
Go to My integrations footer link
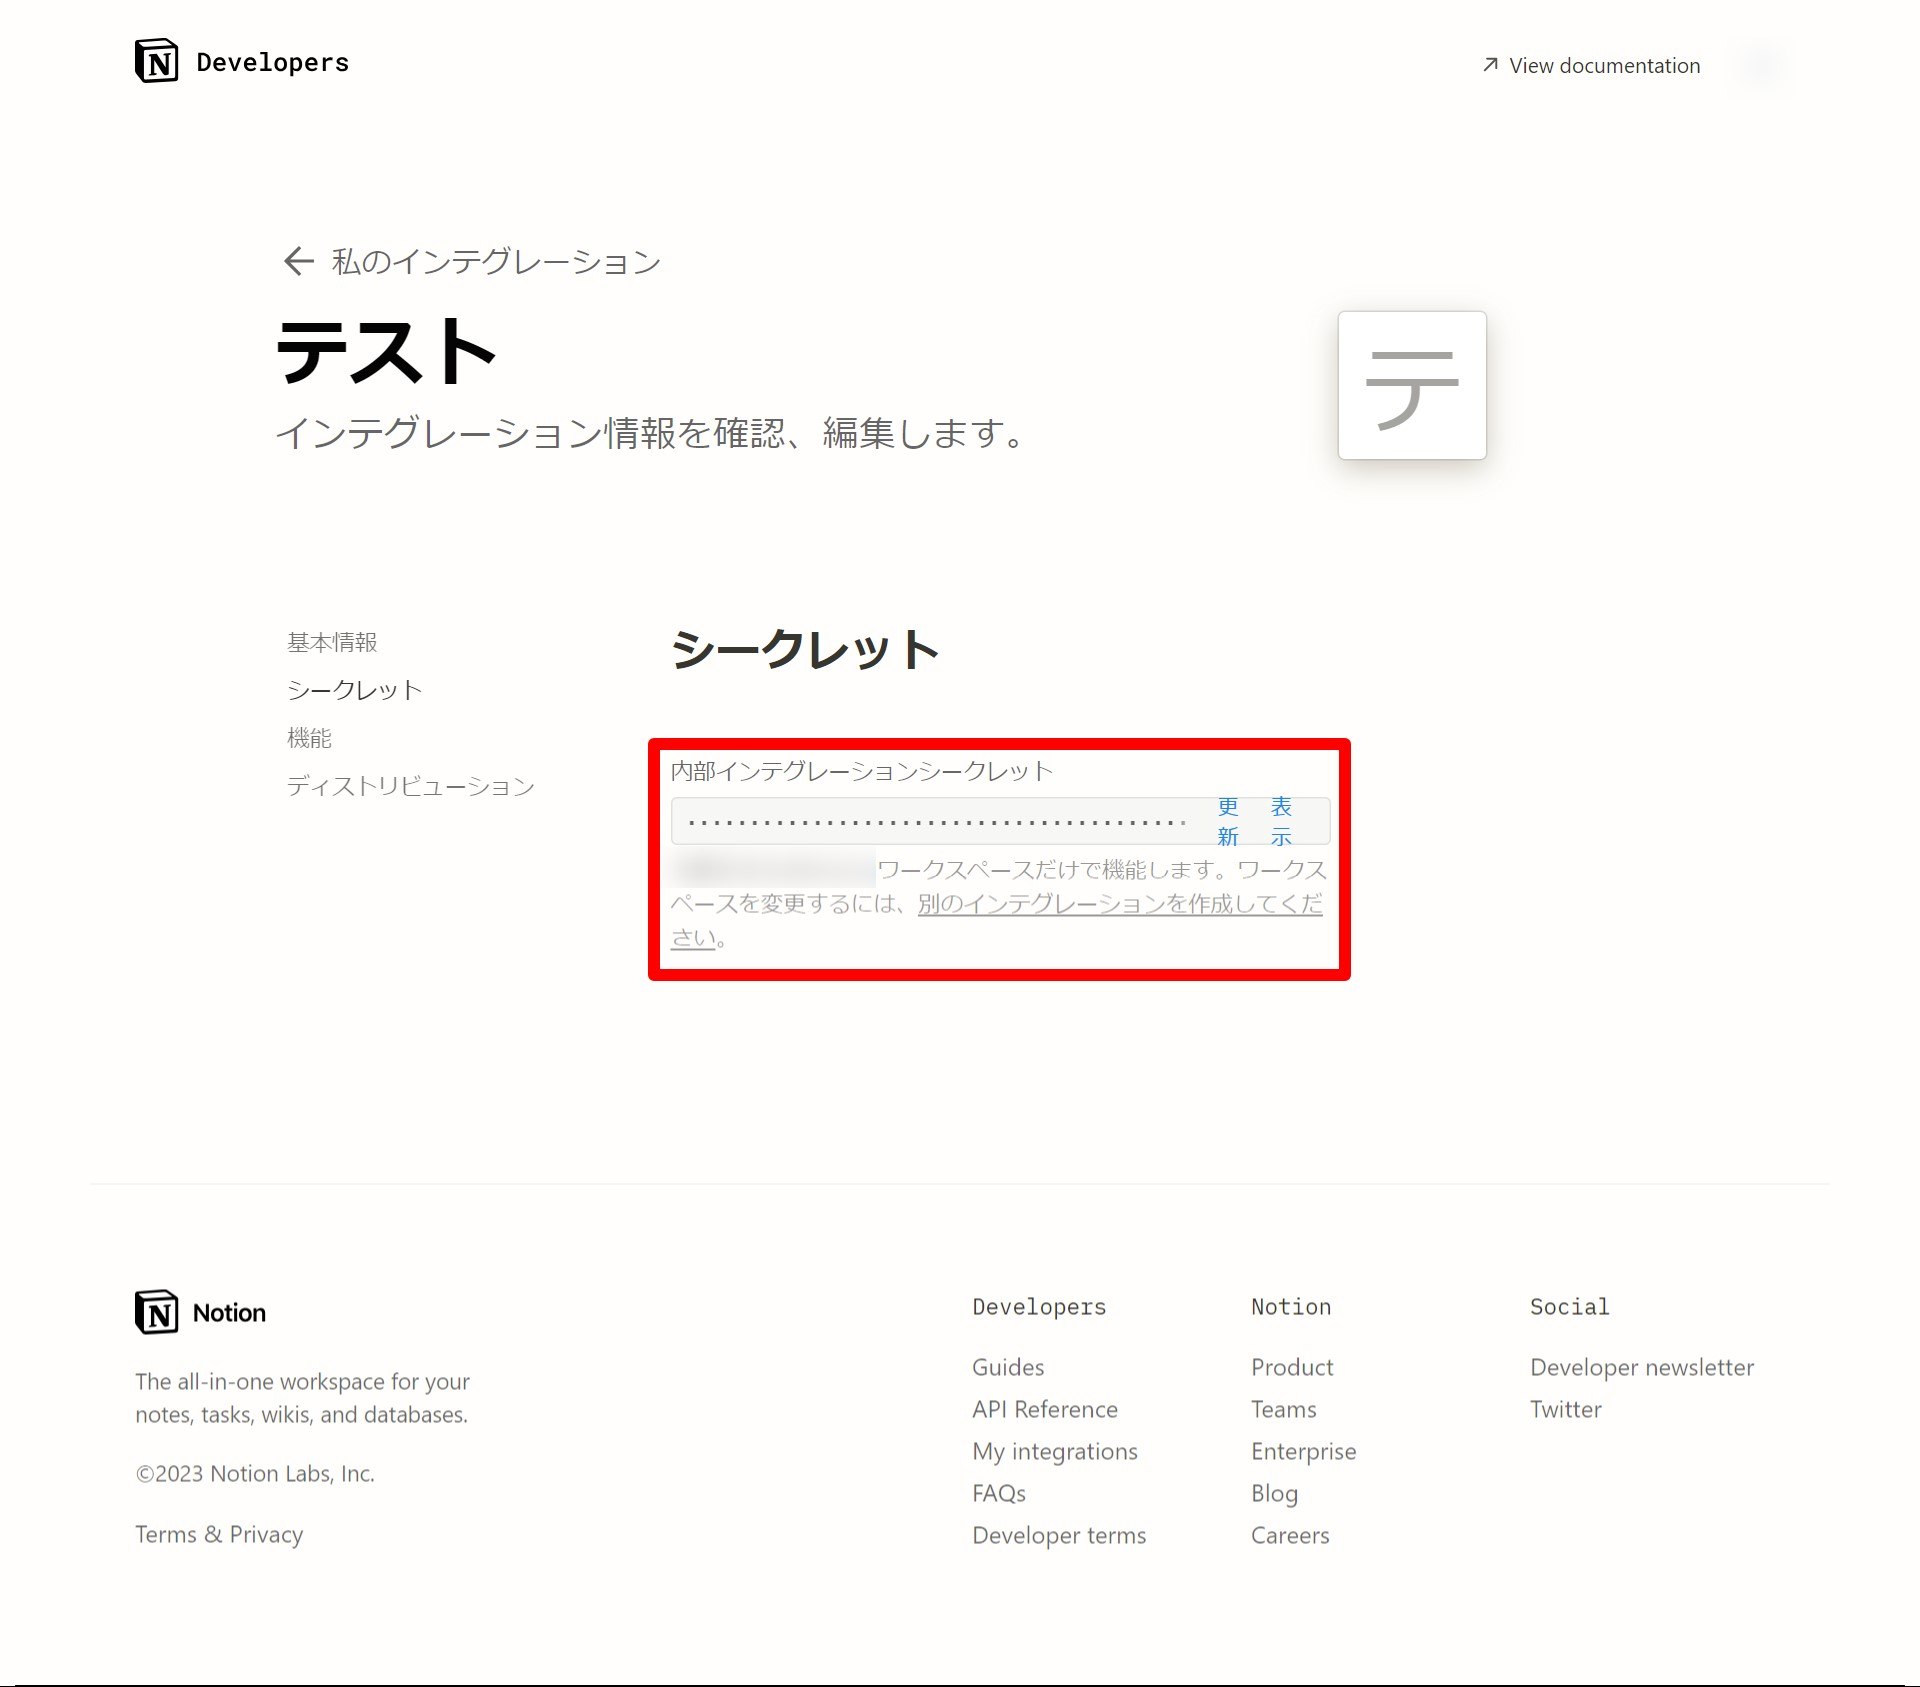pos(1055,1451)
